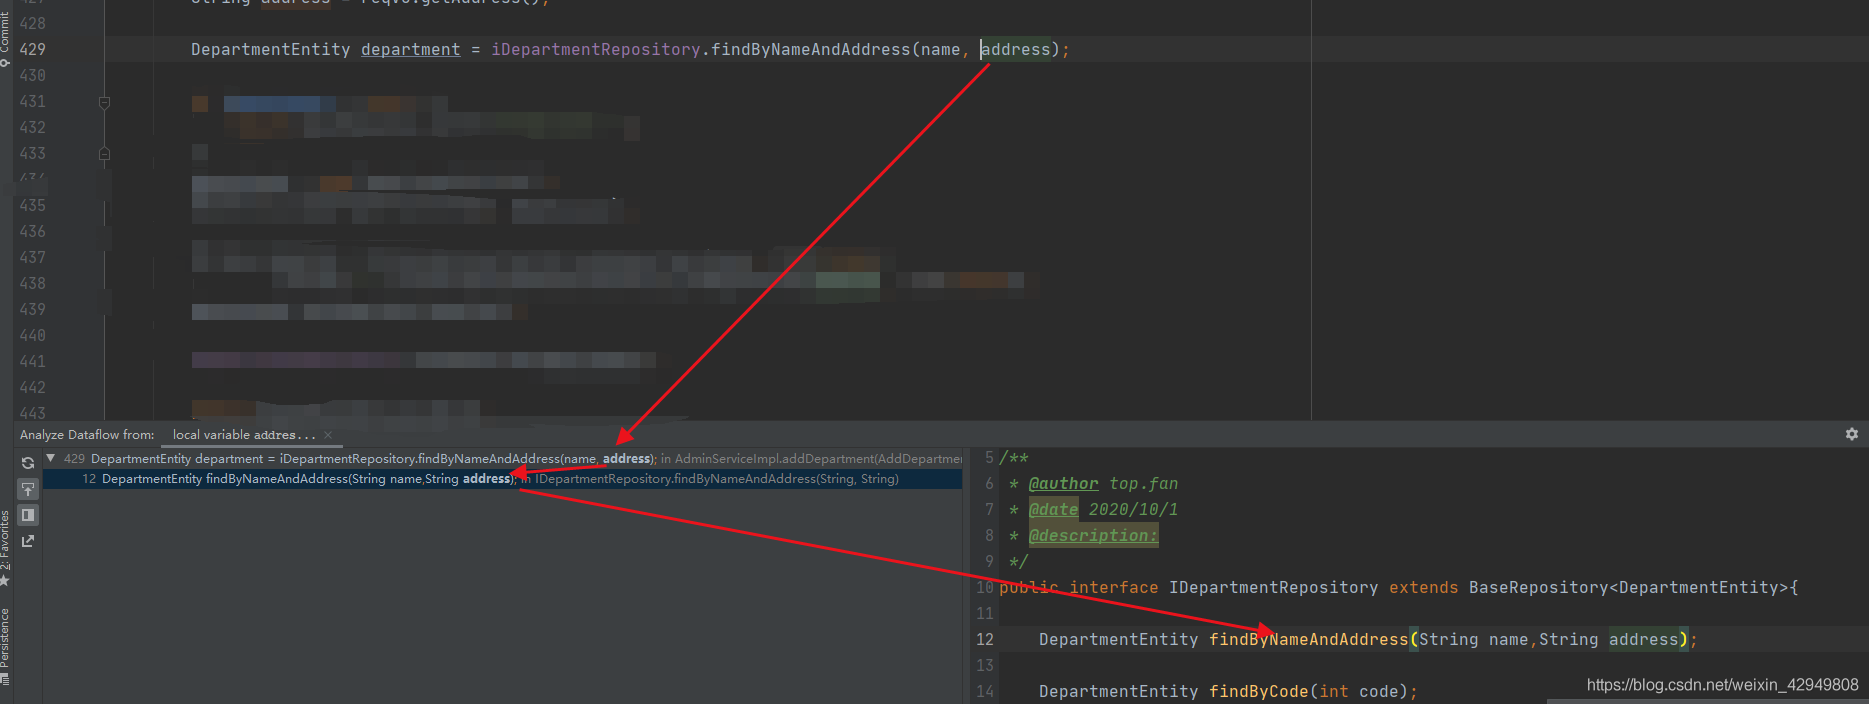Click highlighted 'address' parameter on preview line 12

1643,639
